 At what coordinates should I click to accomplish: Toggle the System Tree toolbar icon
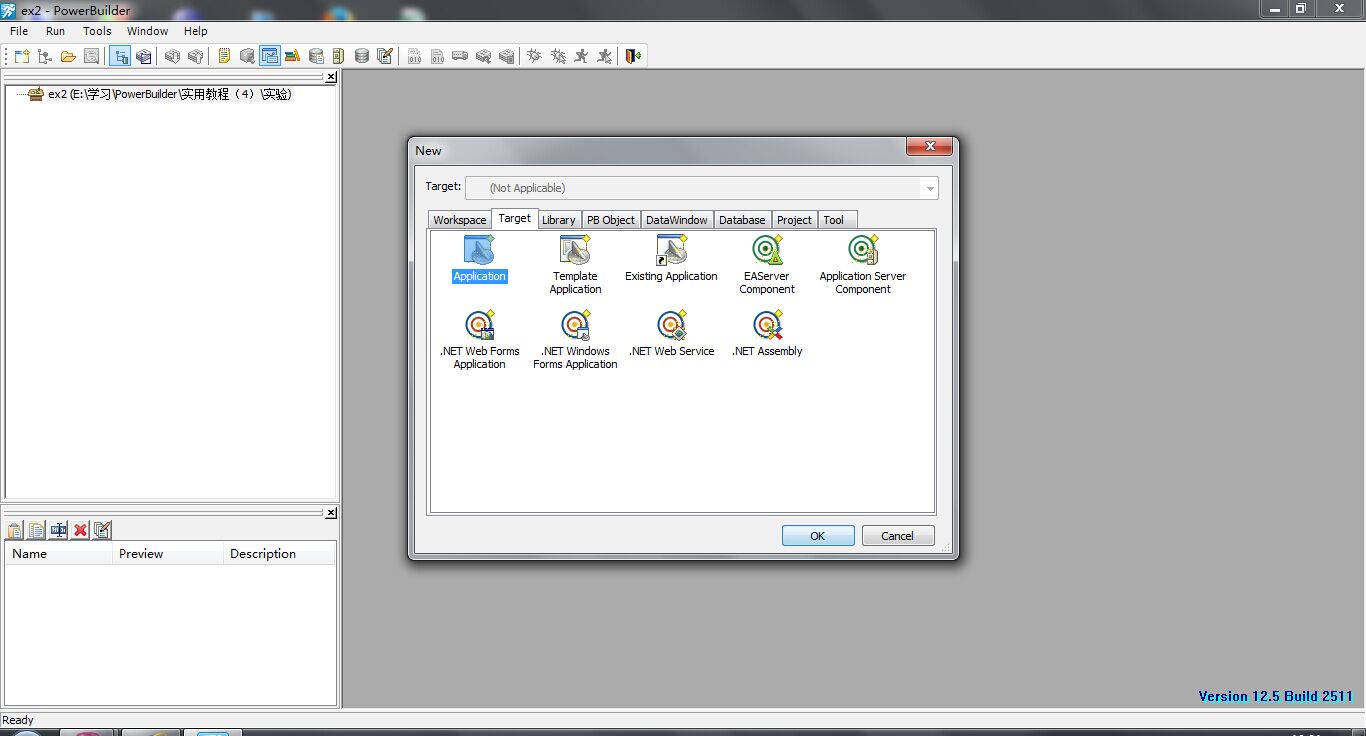point(120,56)
